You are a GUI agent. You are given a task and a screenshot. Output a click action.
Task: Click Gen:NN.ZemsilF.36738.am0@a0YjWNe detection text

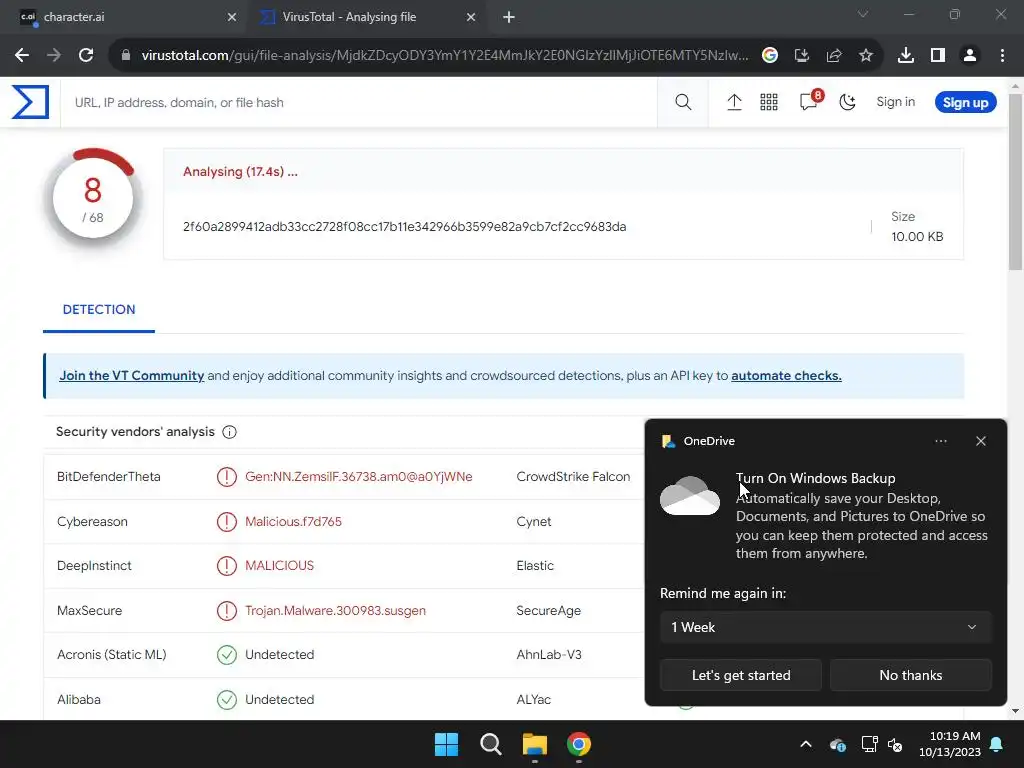click(x=359, y=477)
